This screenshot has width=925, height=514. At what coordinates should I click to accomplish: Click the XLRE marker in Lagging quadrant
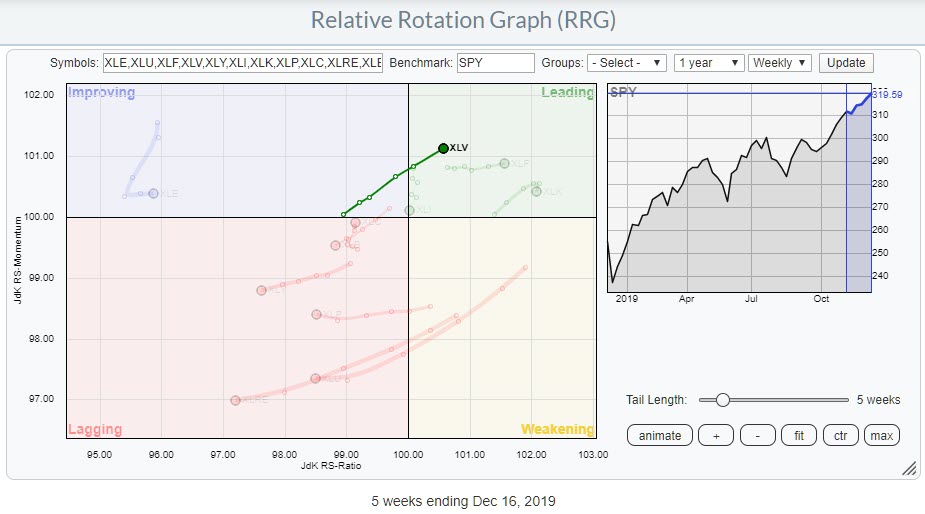pyautogui.click(x=235, y=400)
